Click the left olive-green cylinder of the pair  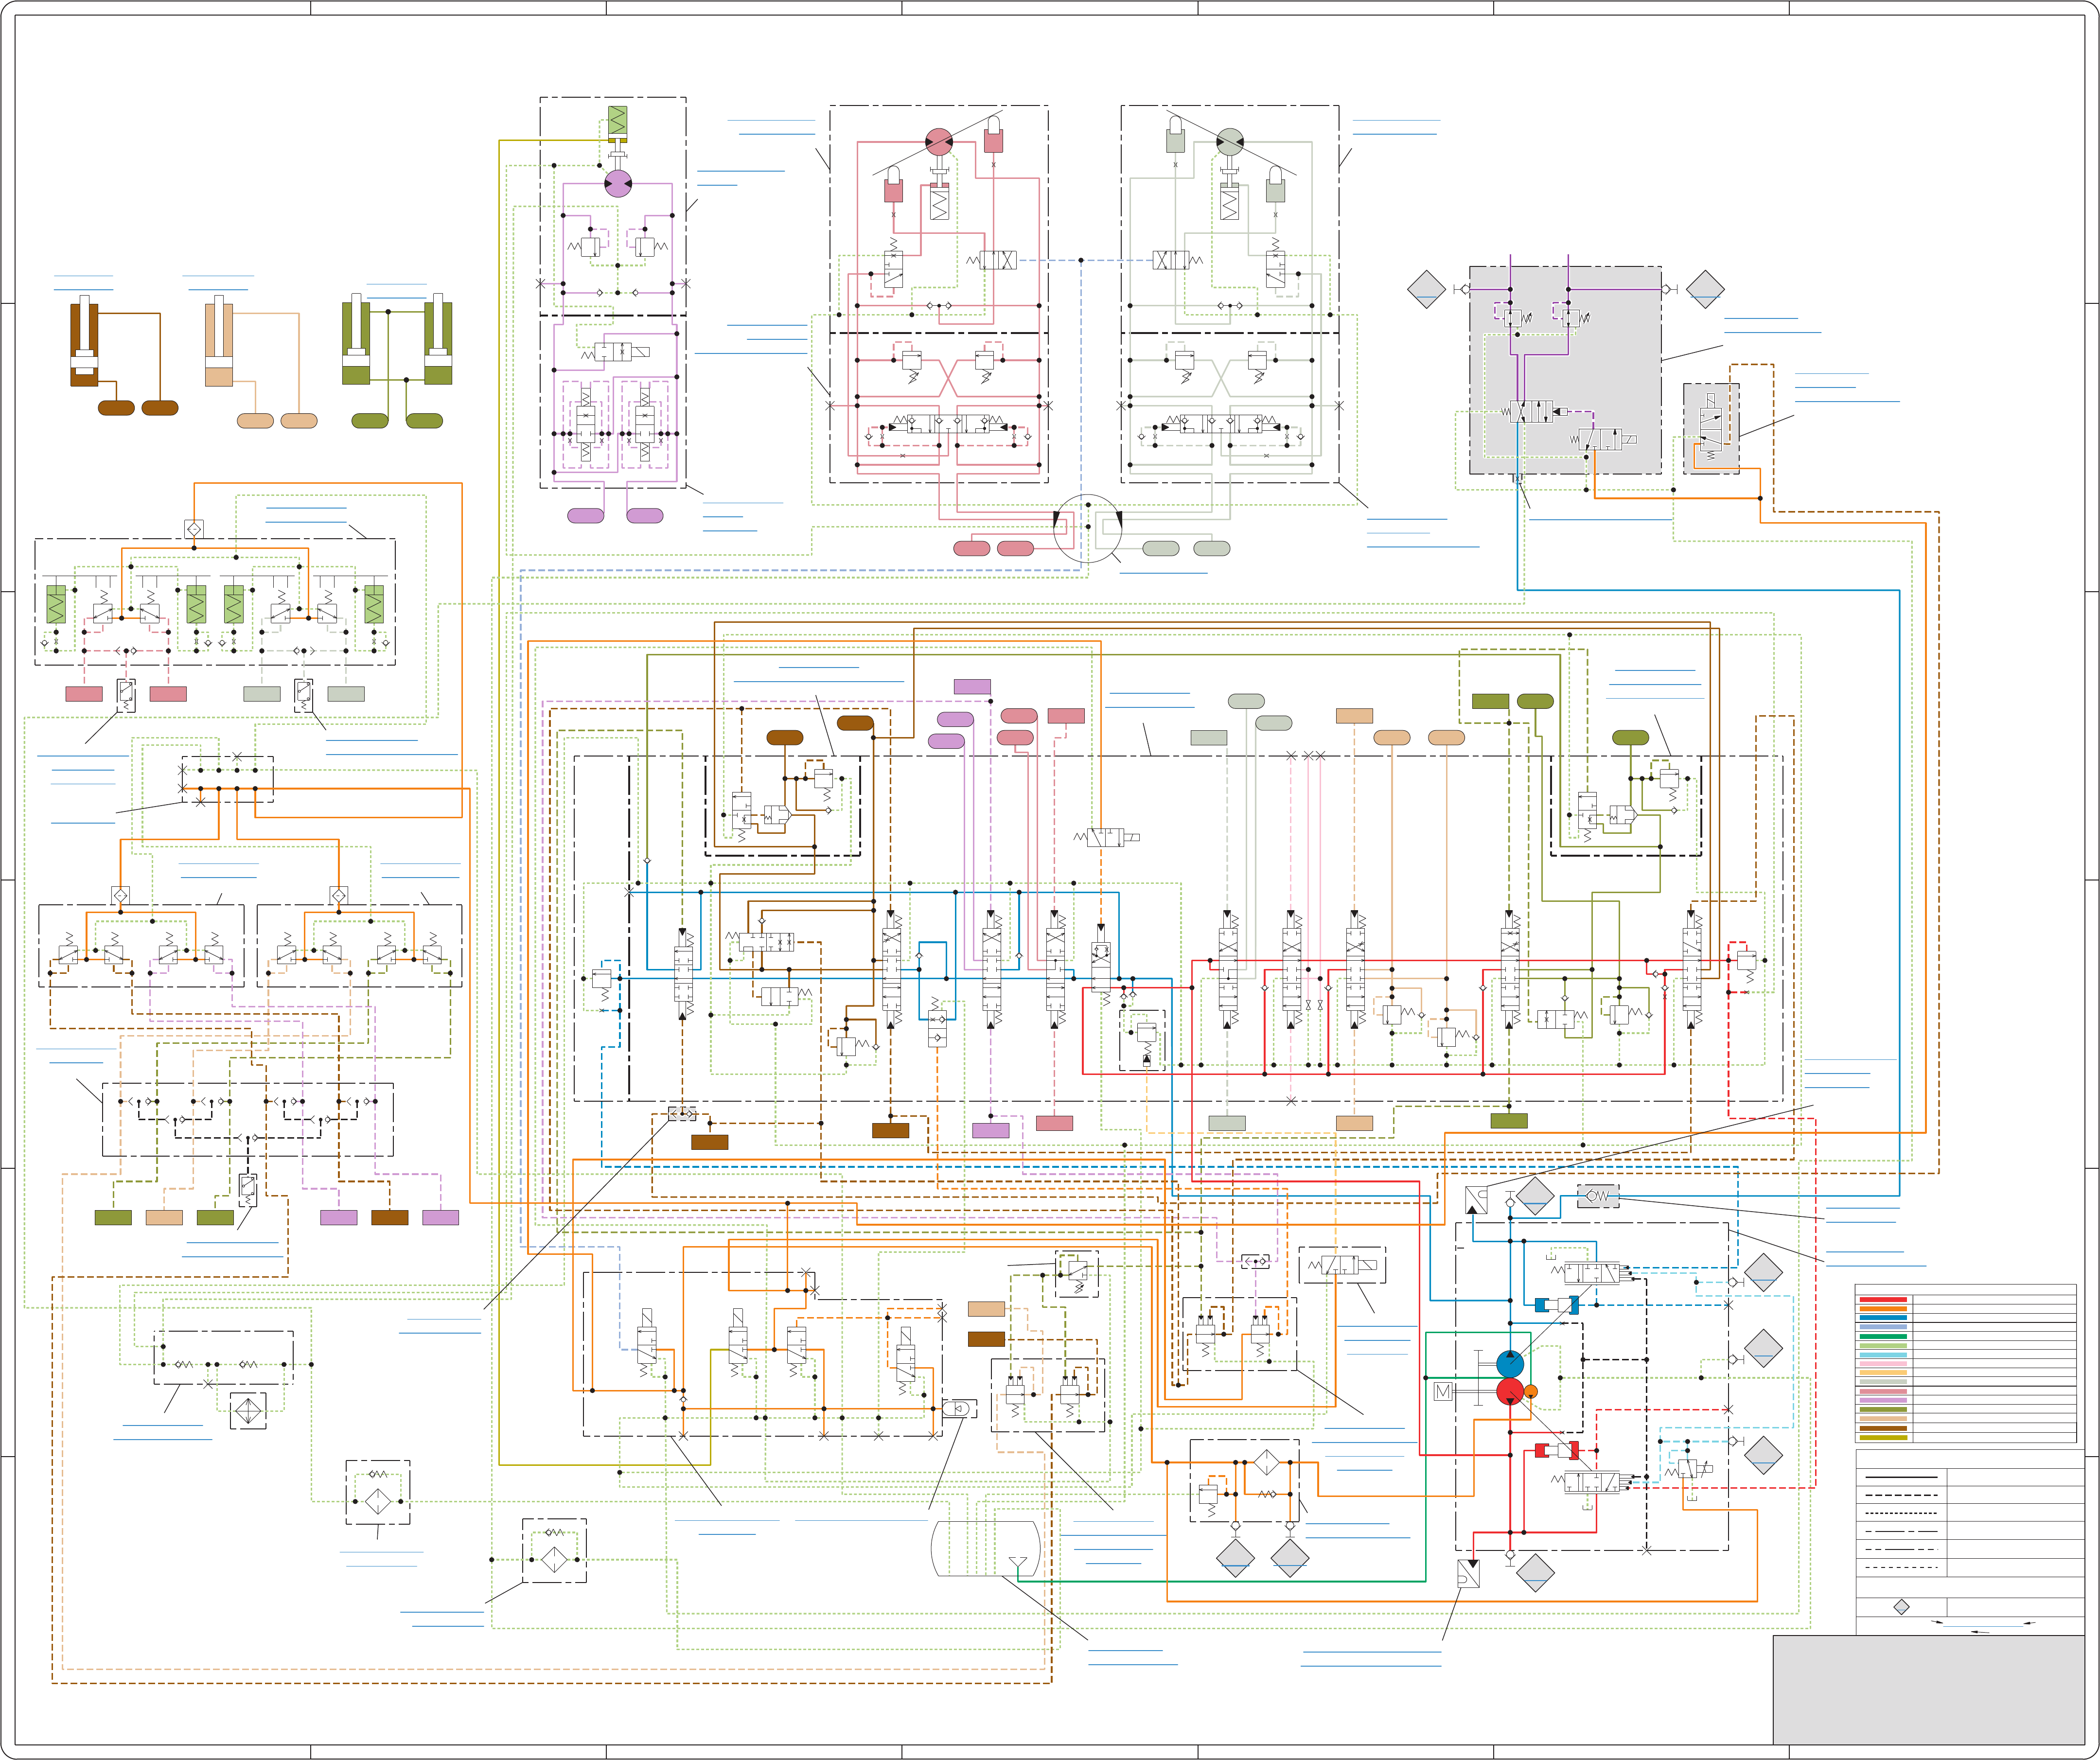(356, 339)
